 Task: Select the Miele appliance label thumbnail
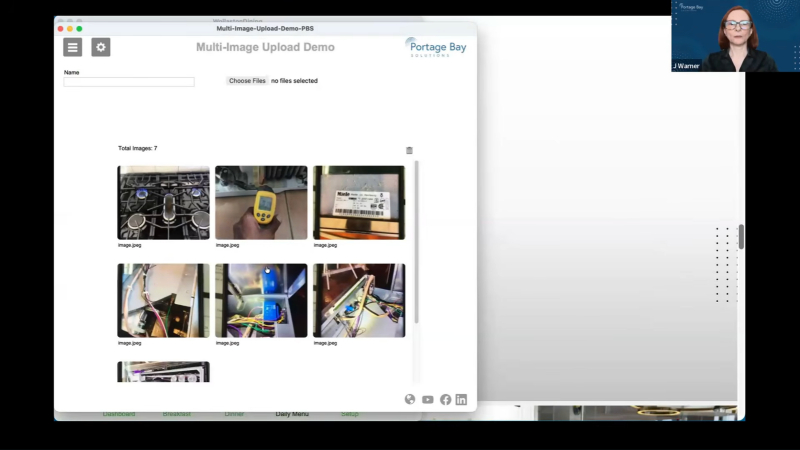click(x=359, y=203)
